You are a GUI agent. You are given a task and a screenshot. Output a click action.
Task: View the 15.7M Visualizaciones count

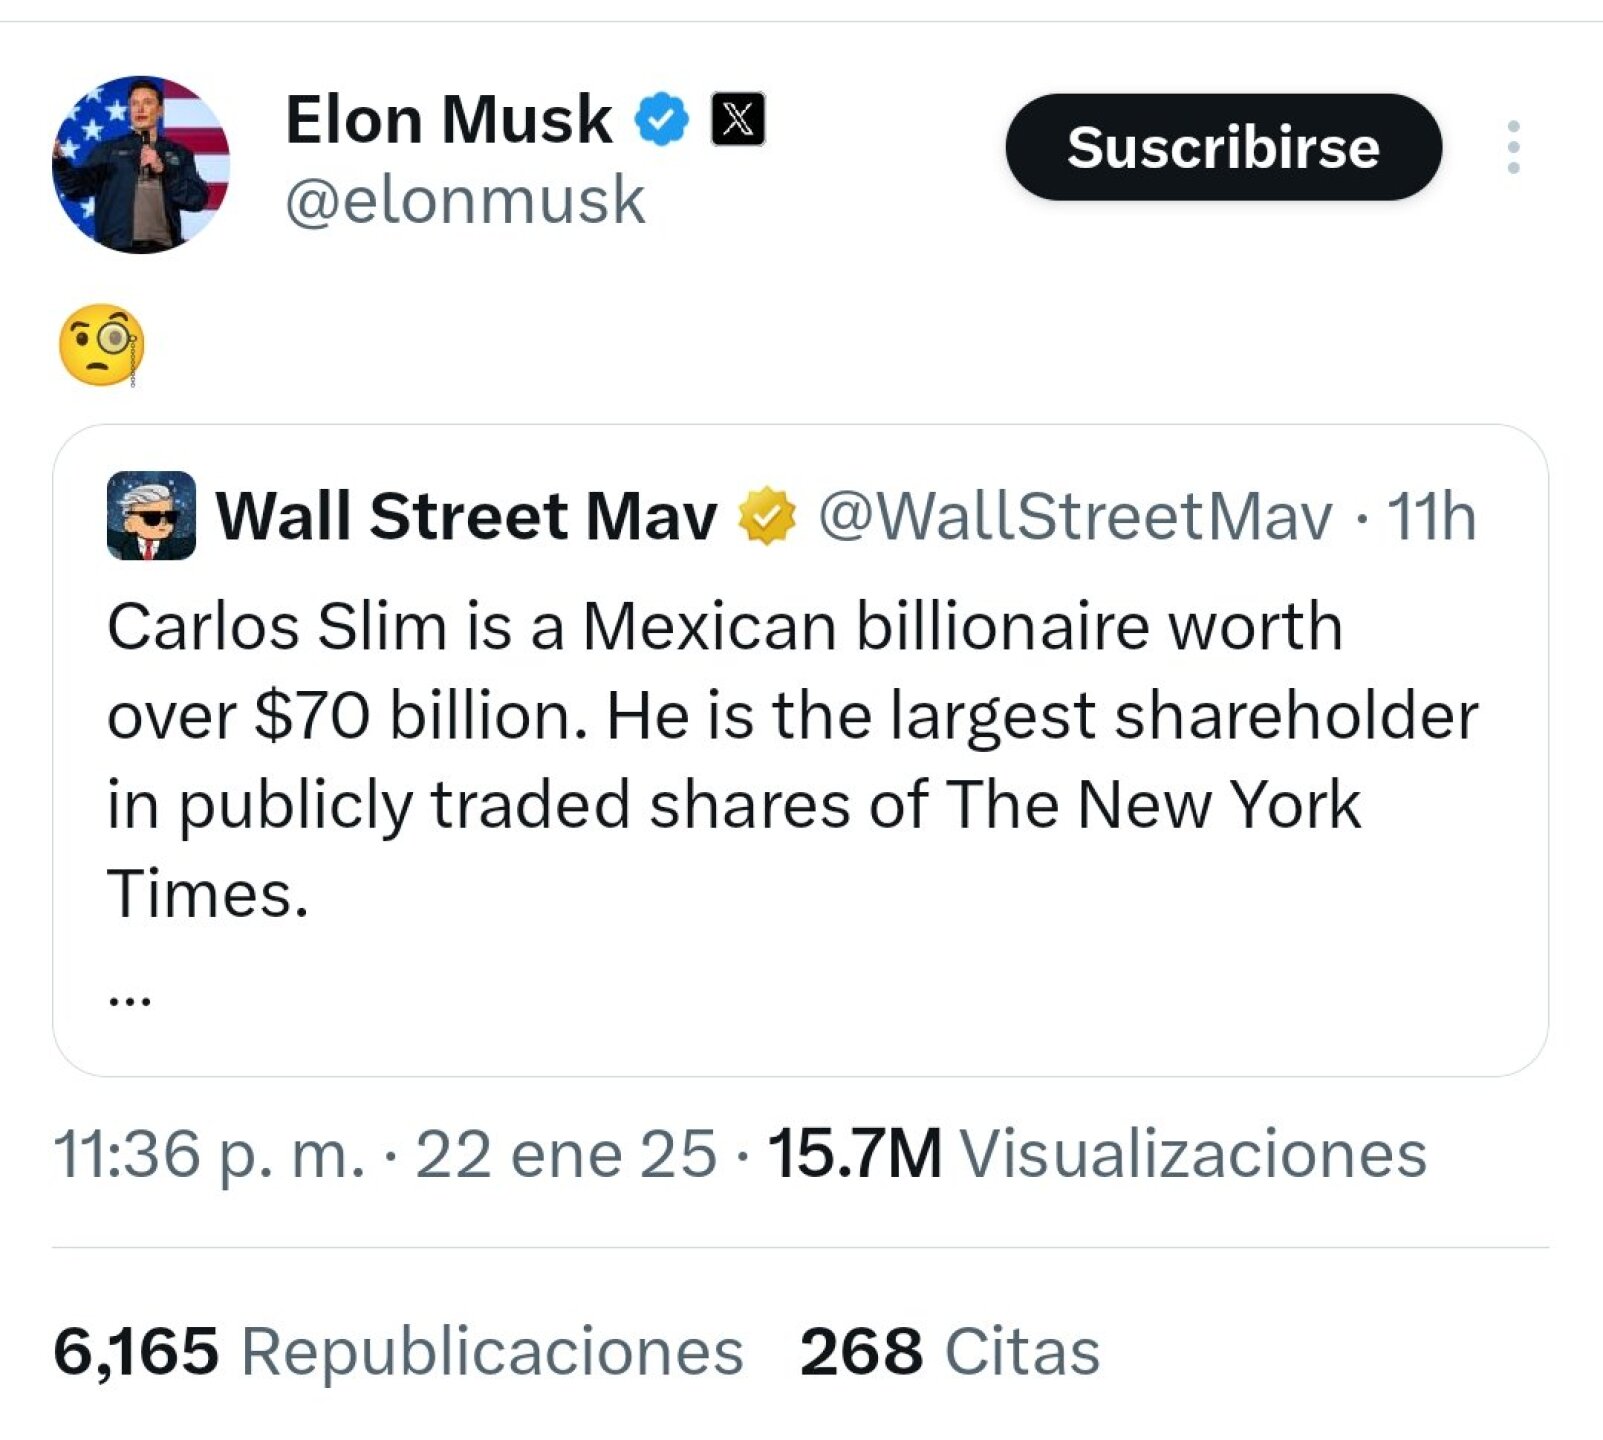point(1096,1154)
